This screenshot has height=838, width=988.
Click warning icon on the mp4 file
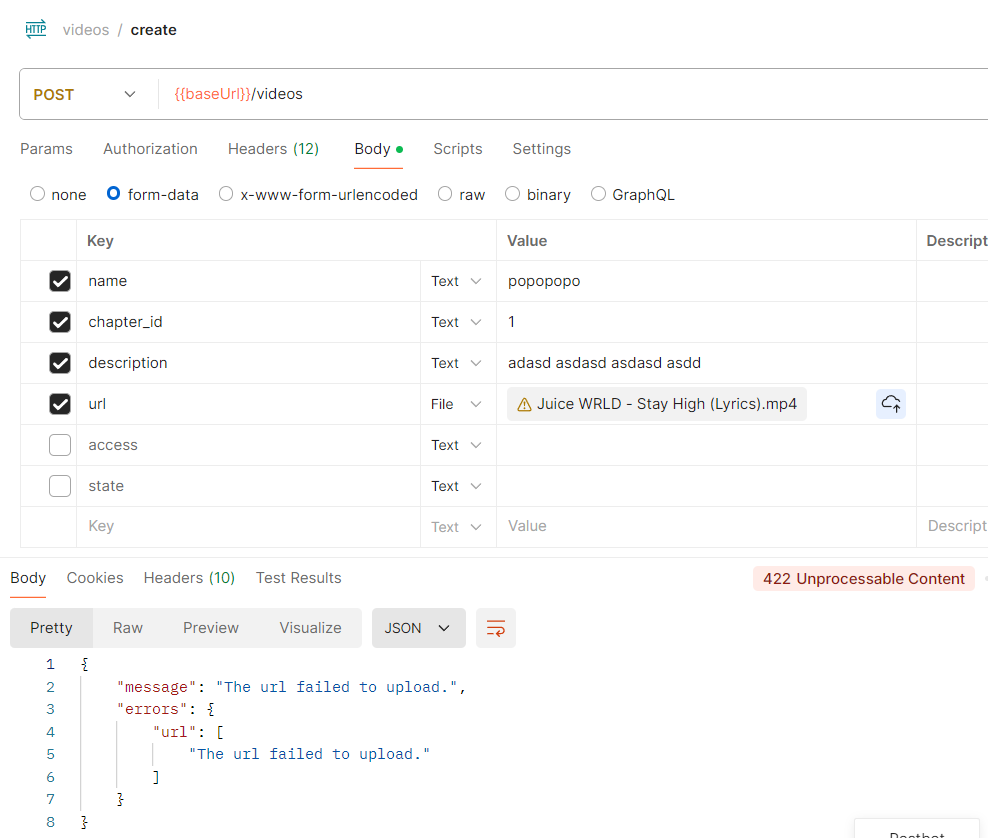tap(524, 405)
